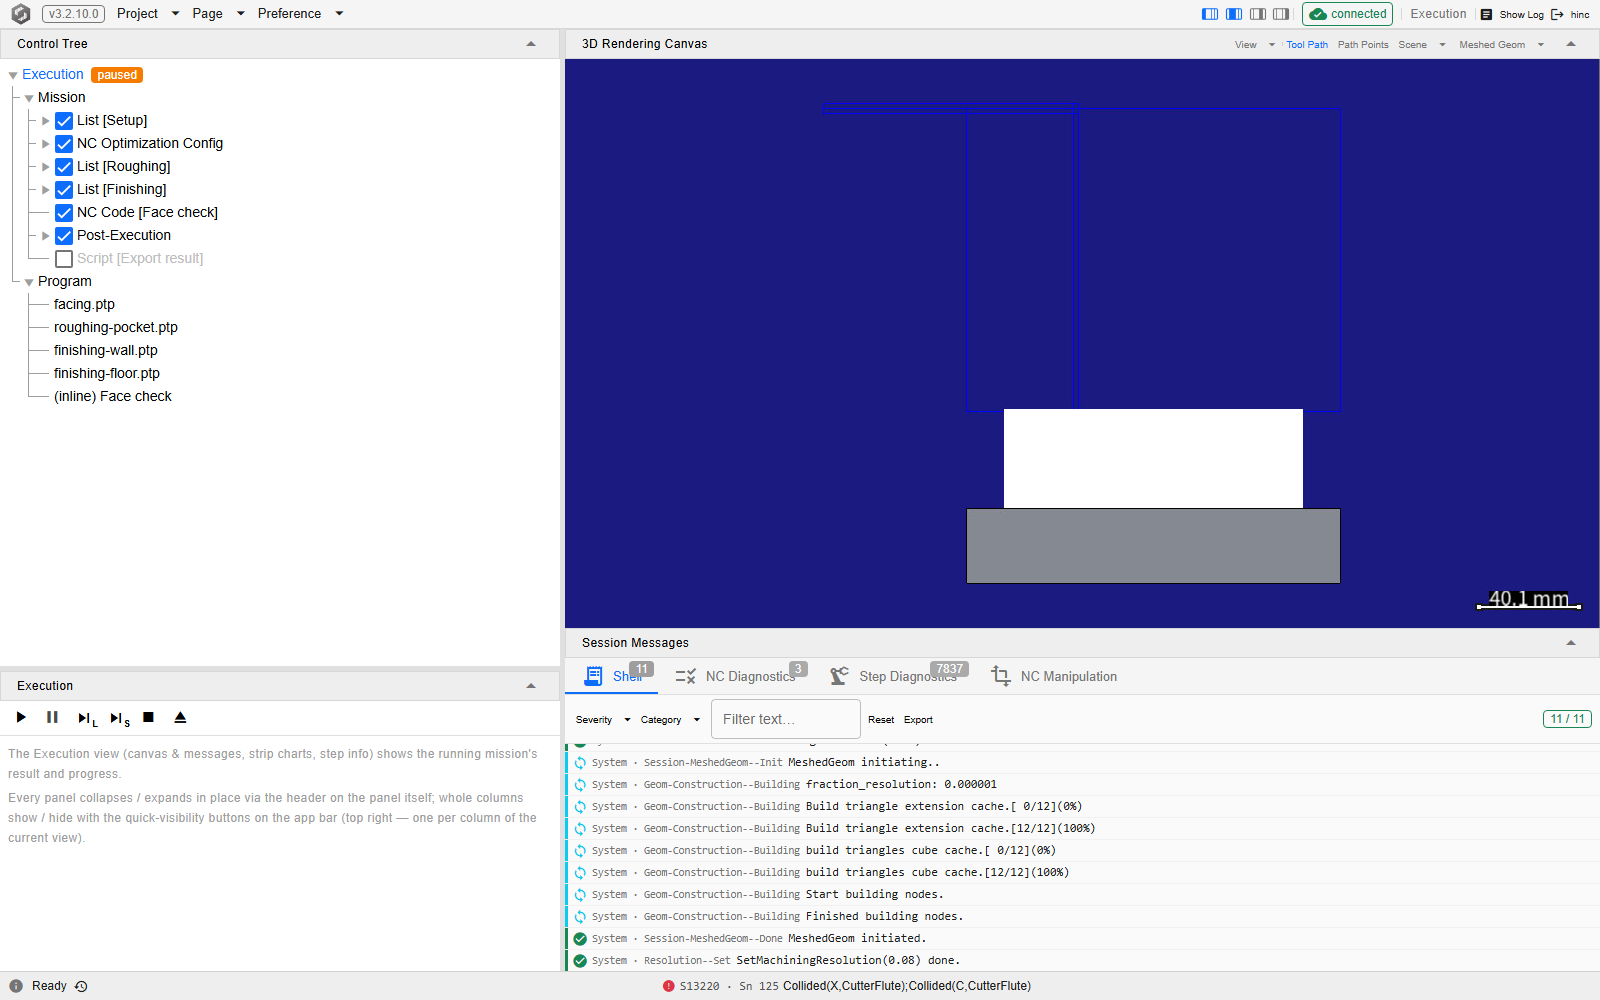Collapse the Execution tree root

(x=13, y=75)
